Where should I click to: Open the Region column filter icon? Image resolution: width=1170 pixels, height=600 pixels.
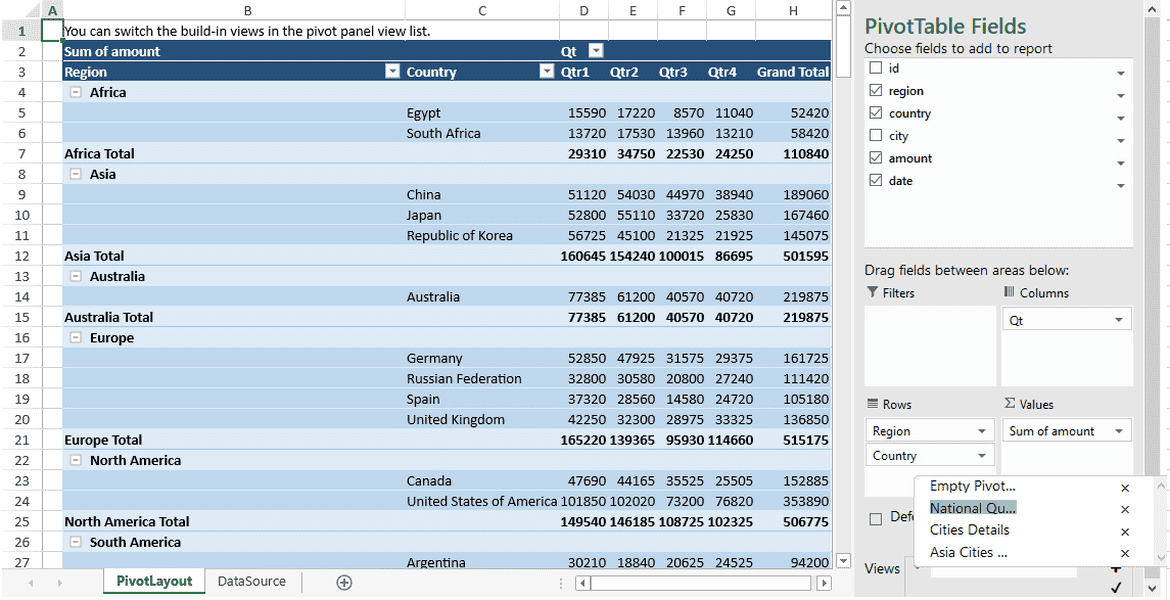pyautogui.click(x=392, y=71)
